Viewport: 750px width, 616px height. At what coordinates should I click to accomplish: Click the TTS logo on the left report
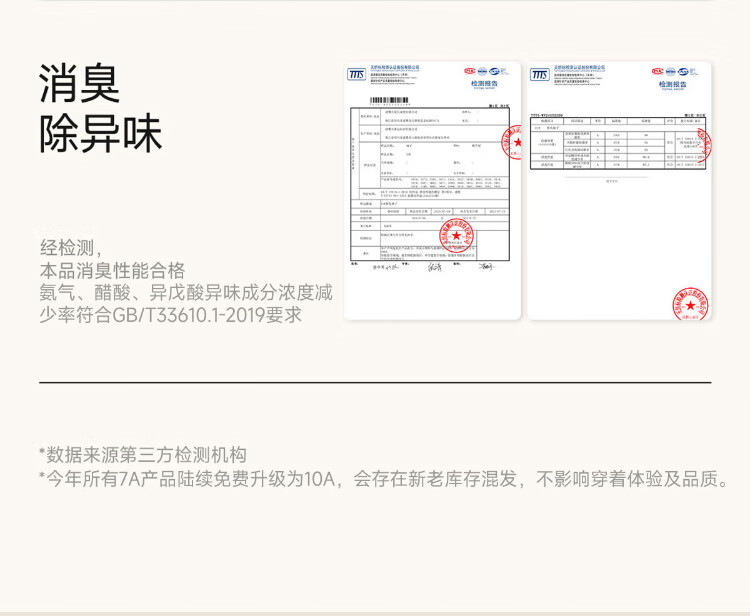[x=357, y=74]
